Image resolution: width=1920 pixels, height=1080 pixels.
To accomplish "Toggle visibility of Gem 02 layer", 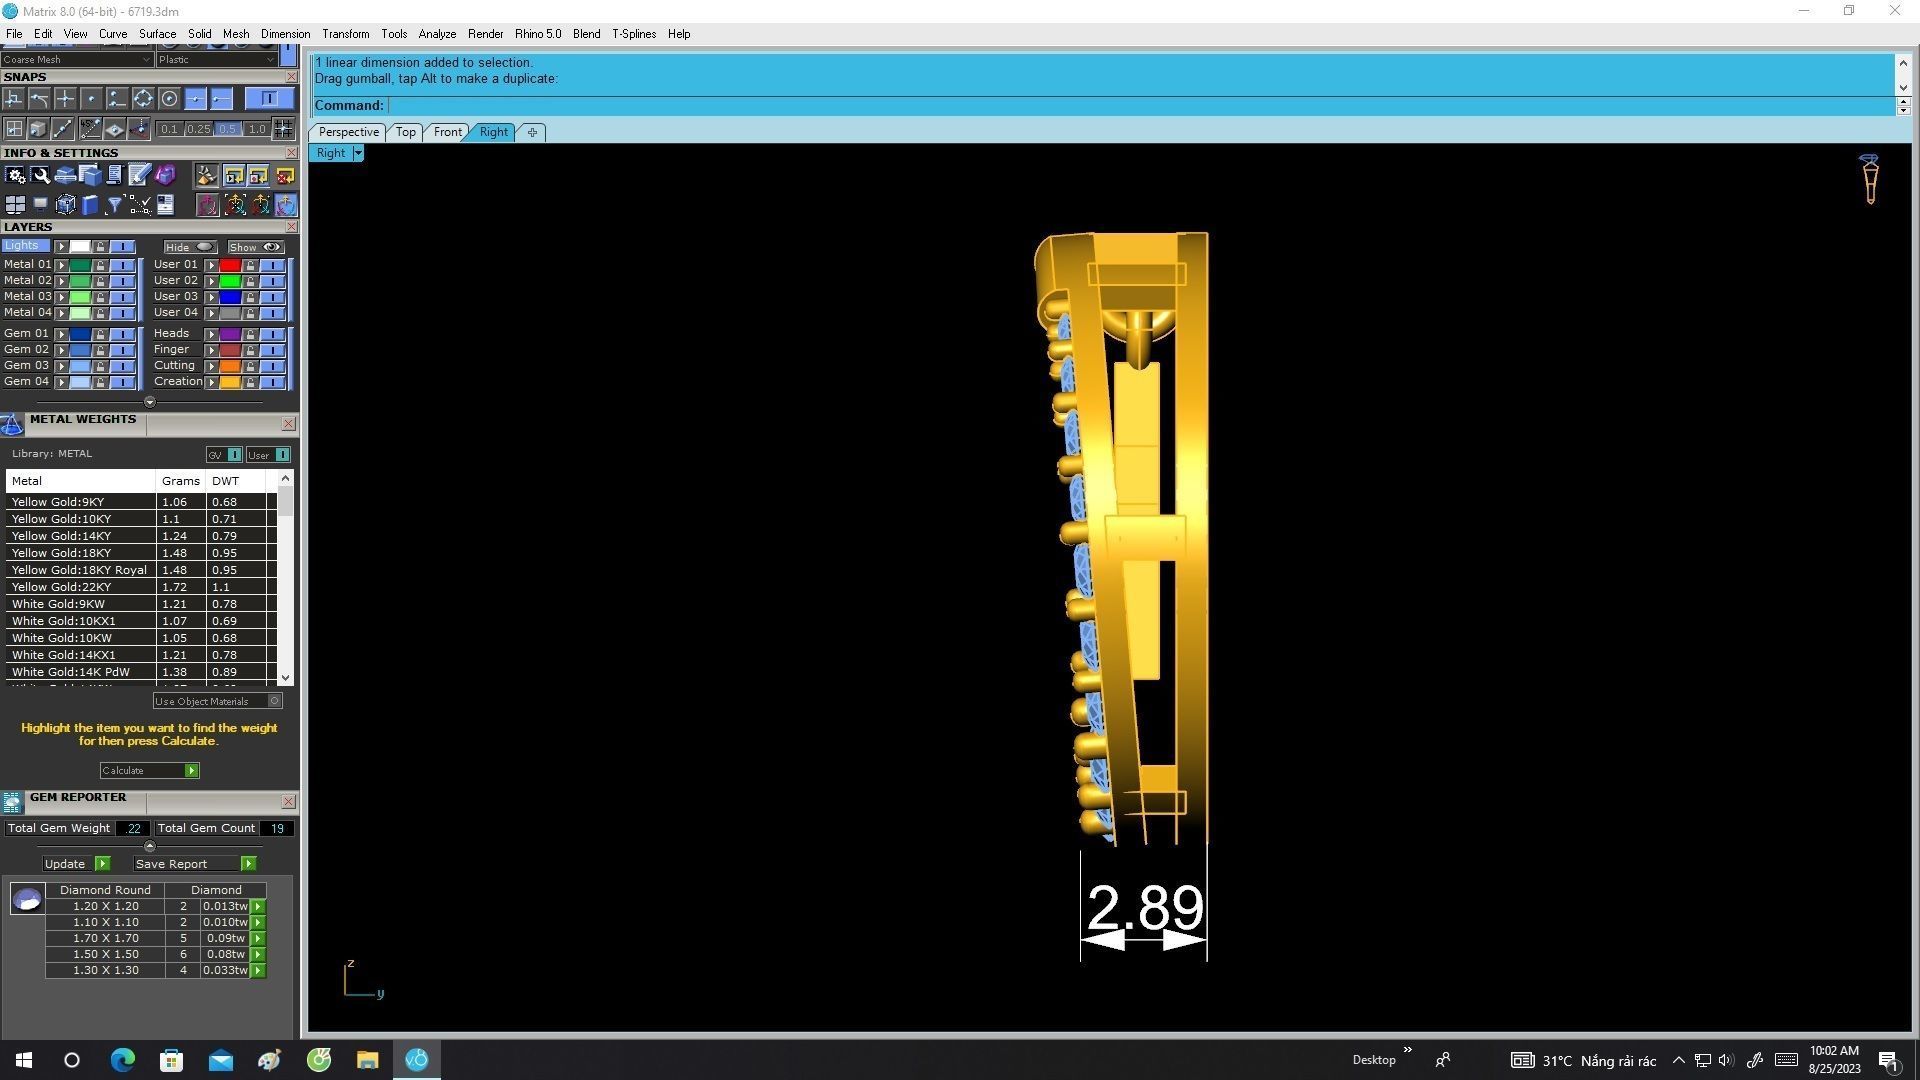I will coord(122,350).
